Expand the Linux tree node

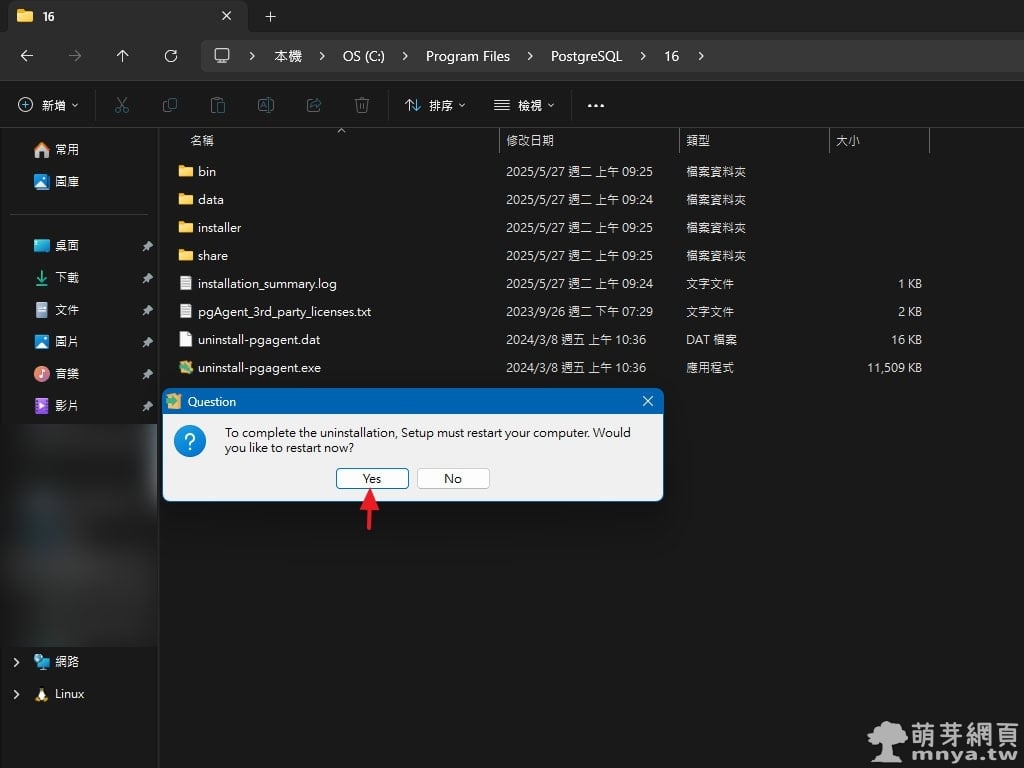coord(16,694)
